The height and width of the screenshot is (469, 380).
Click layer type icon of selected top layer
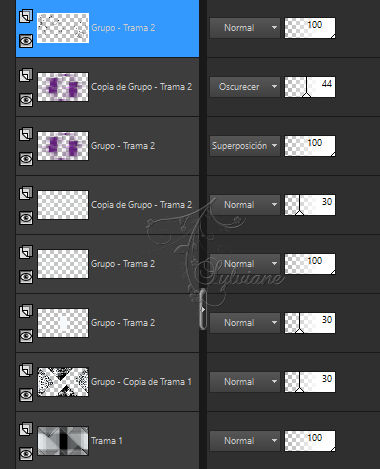pos(26,16)
